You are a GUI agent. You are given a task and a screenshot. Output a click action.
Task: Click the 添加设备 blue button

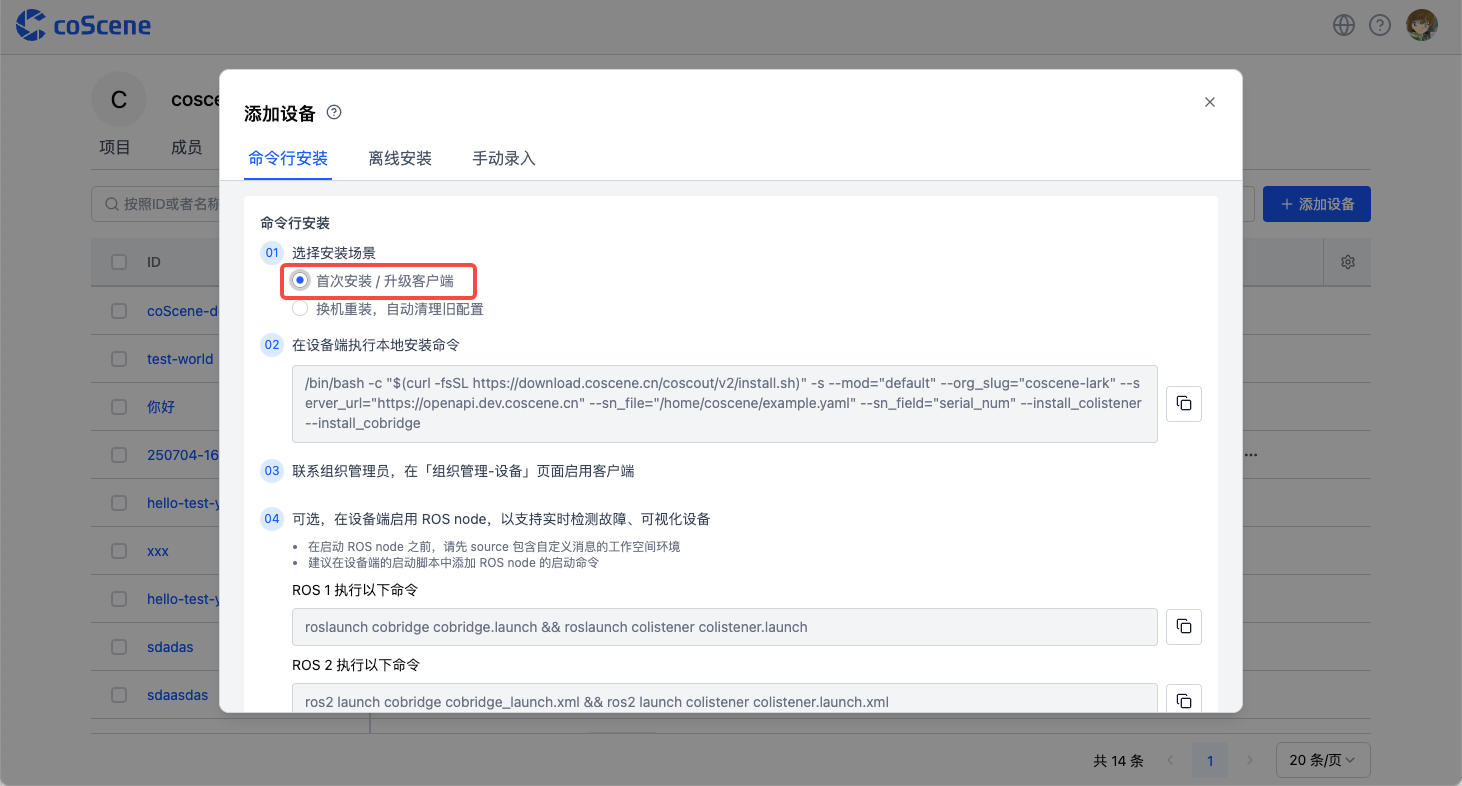(1316, 204)
